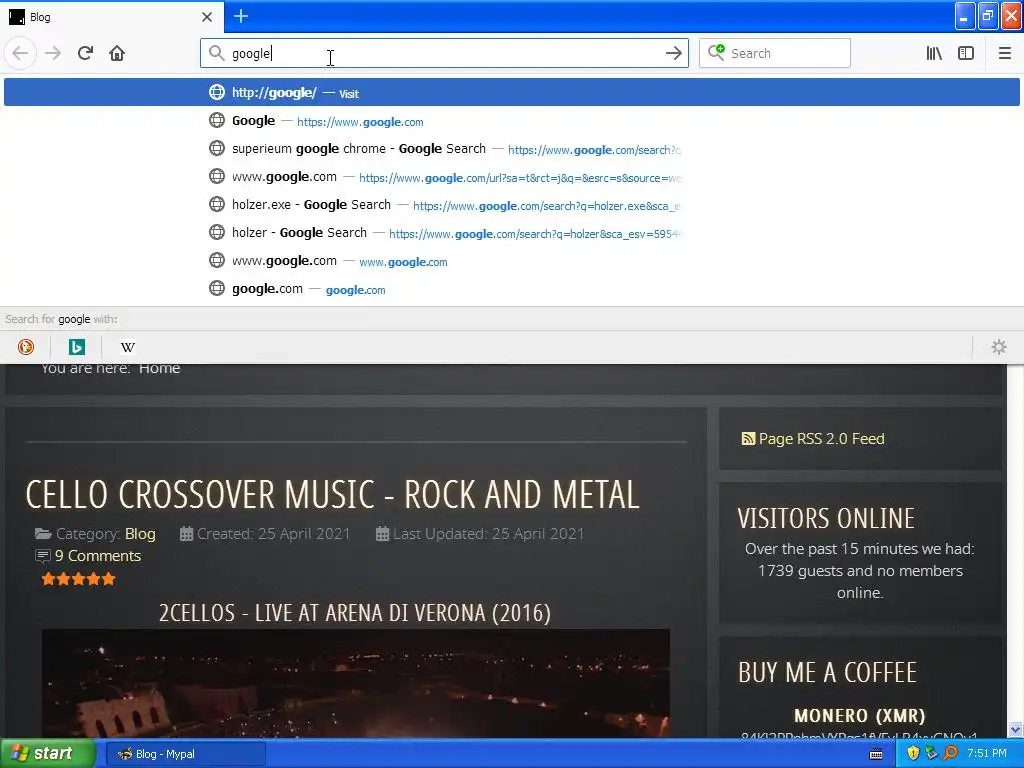The image size is (1024, 768).
Task: Click the Go arrow in address bar
Action: click(673, 53)
